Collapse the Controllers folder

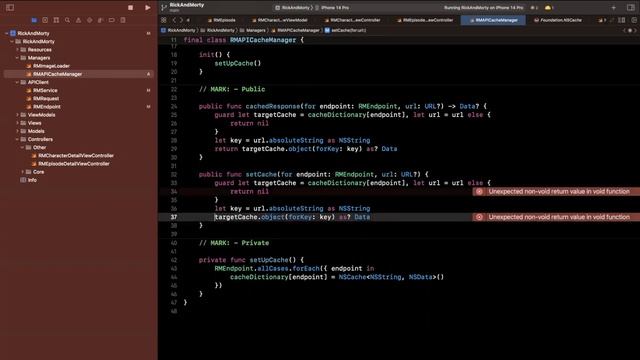17,139
